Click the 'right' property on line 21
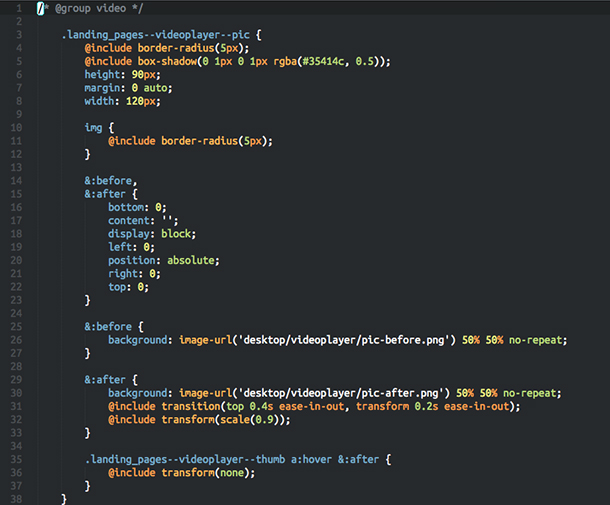The image size is (610, 505). [123, 274]
